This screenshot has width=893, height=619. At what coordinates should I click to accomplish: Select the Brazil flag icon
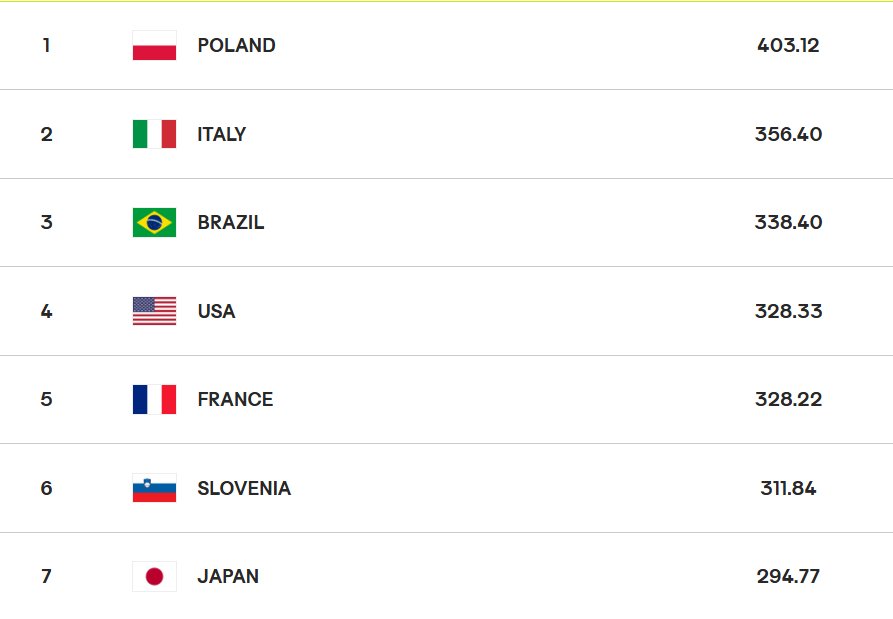[154, 222]
